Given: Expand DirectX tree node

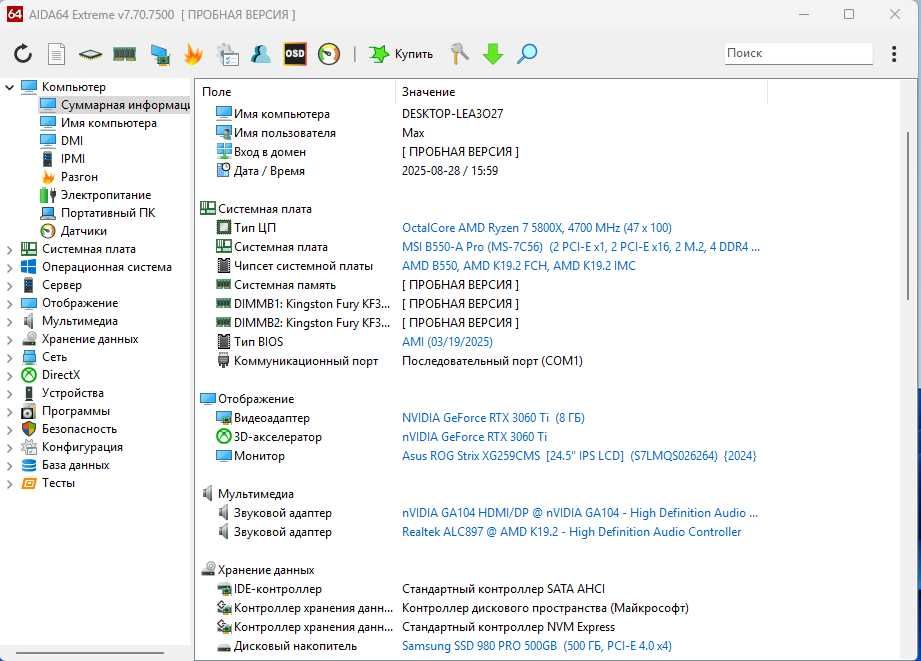Looking at the screenshot, I should (9, 376).
